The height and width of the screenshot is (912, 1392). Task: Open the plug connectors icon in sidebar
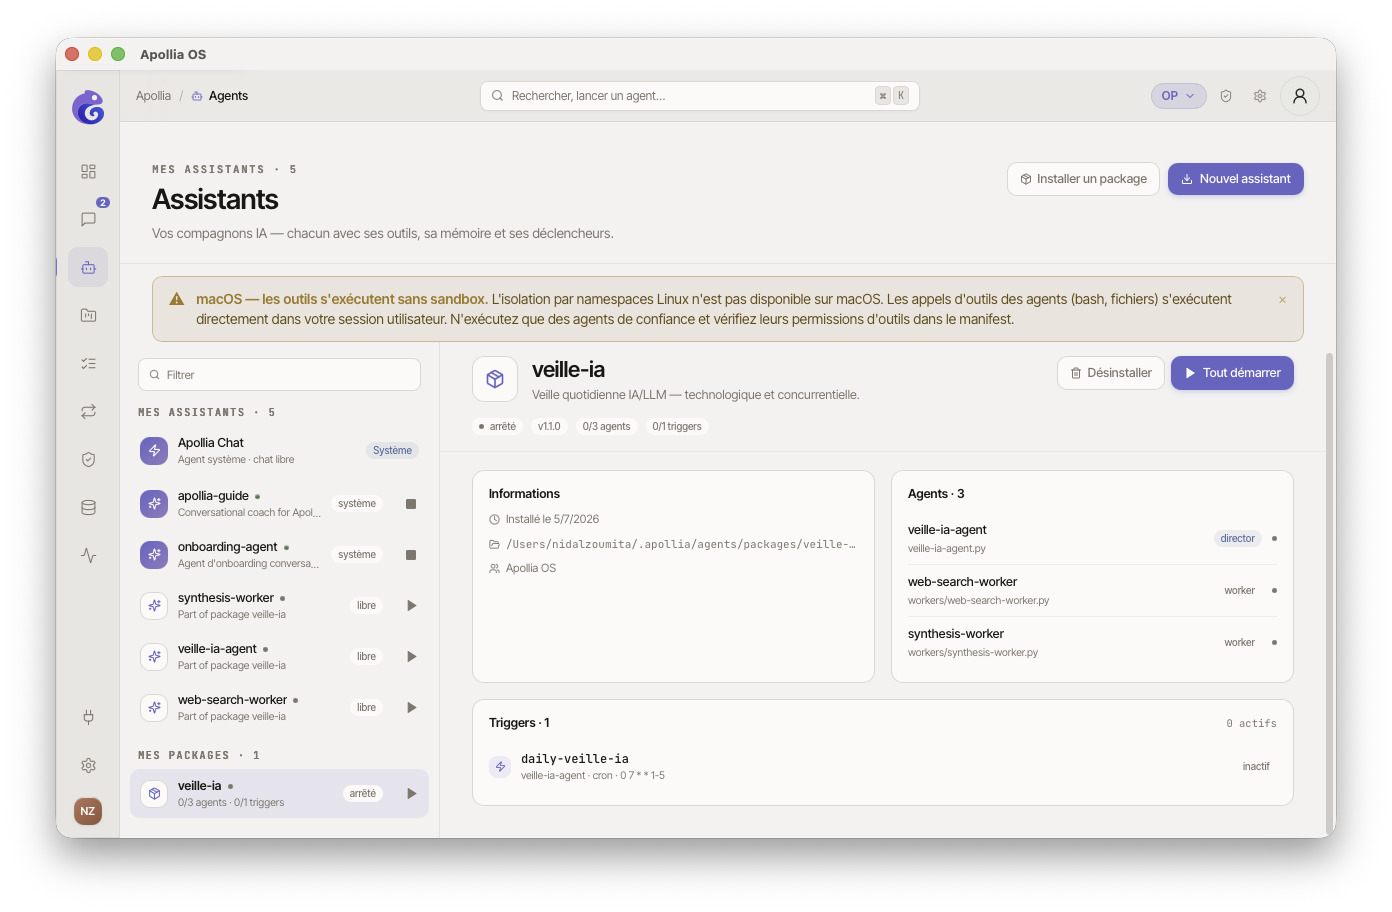pos(88,717)
